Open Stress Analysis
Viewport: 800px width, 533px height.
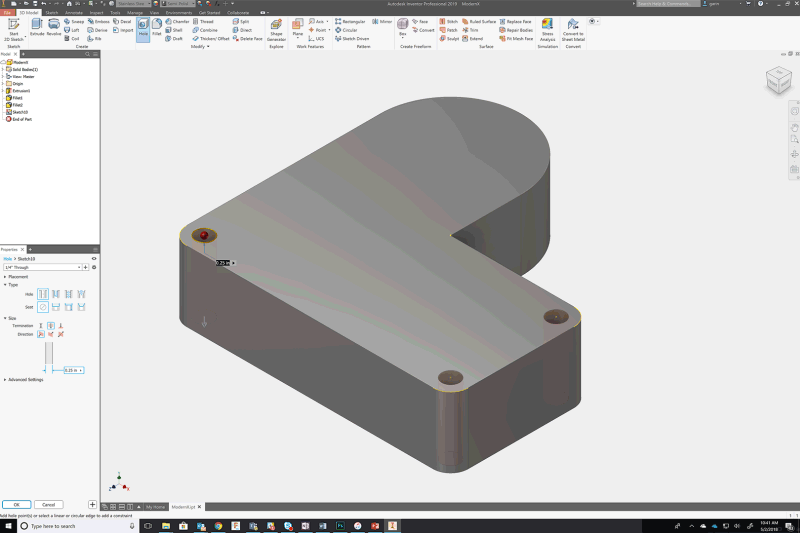[x=547, y=31]
